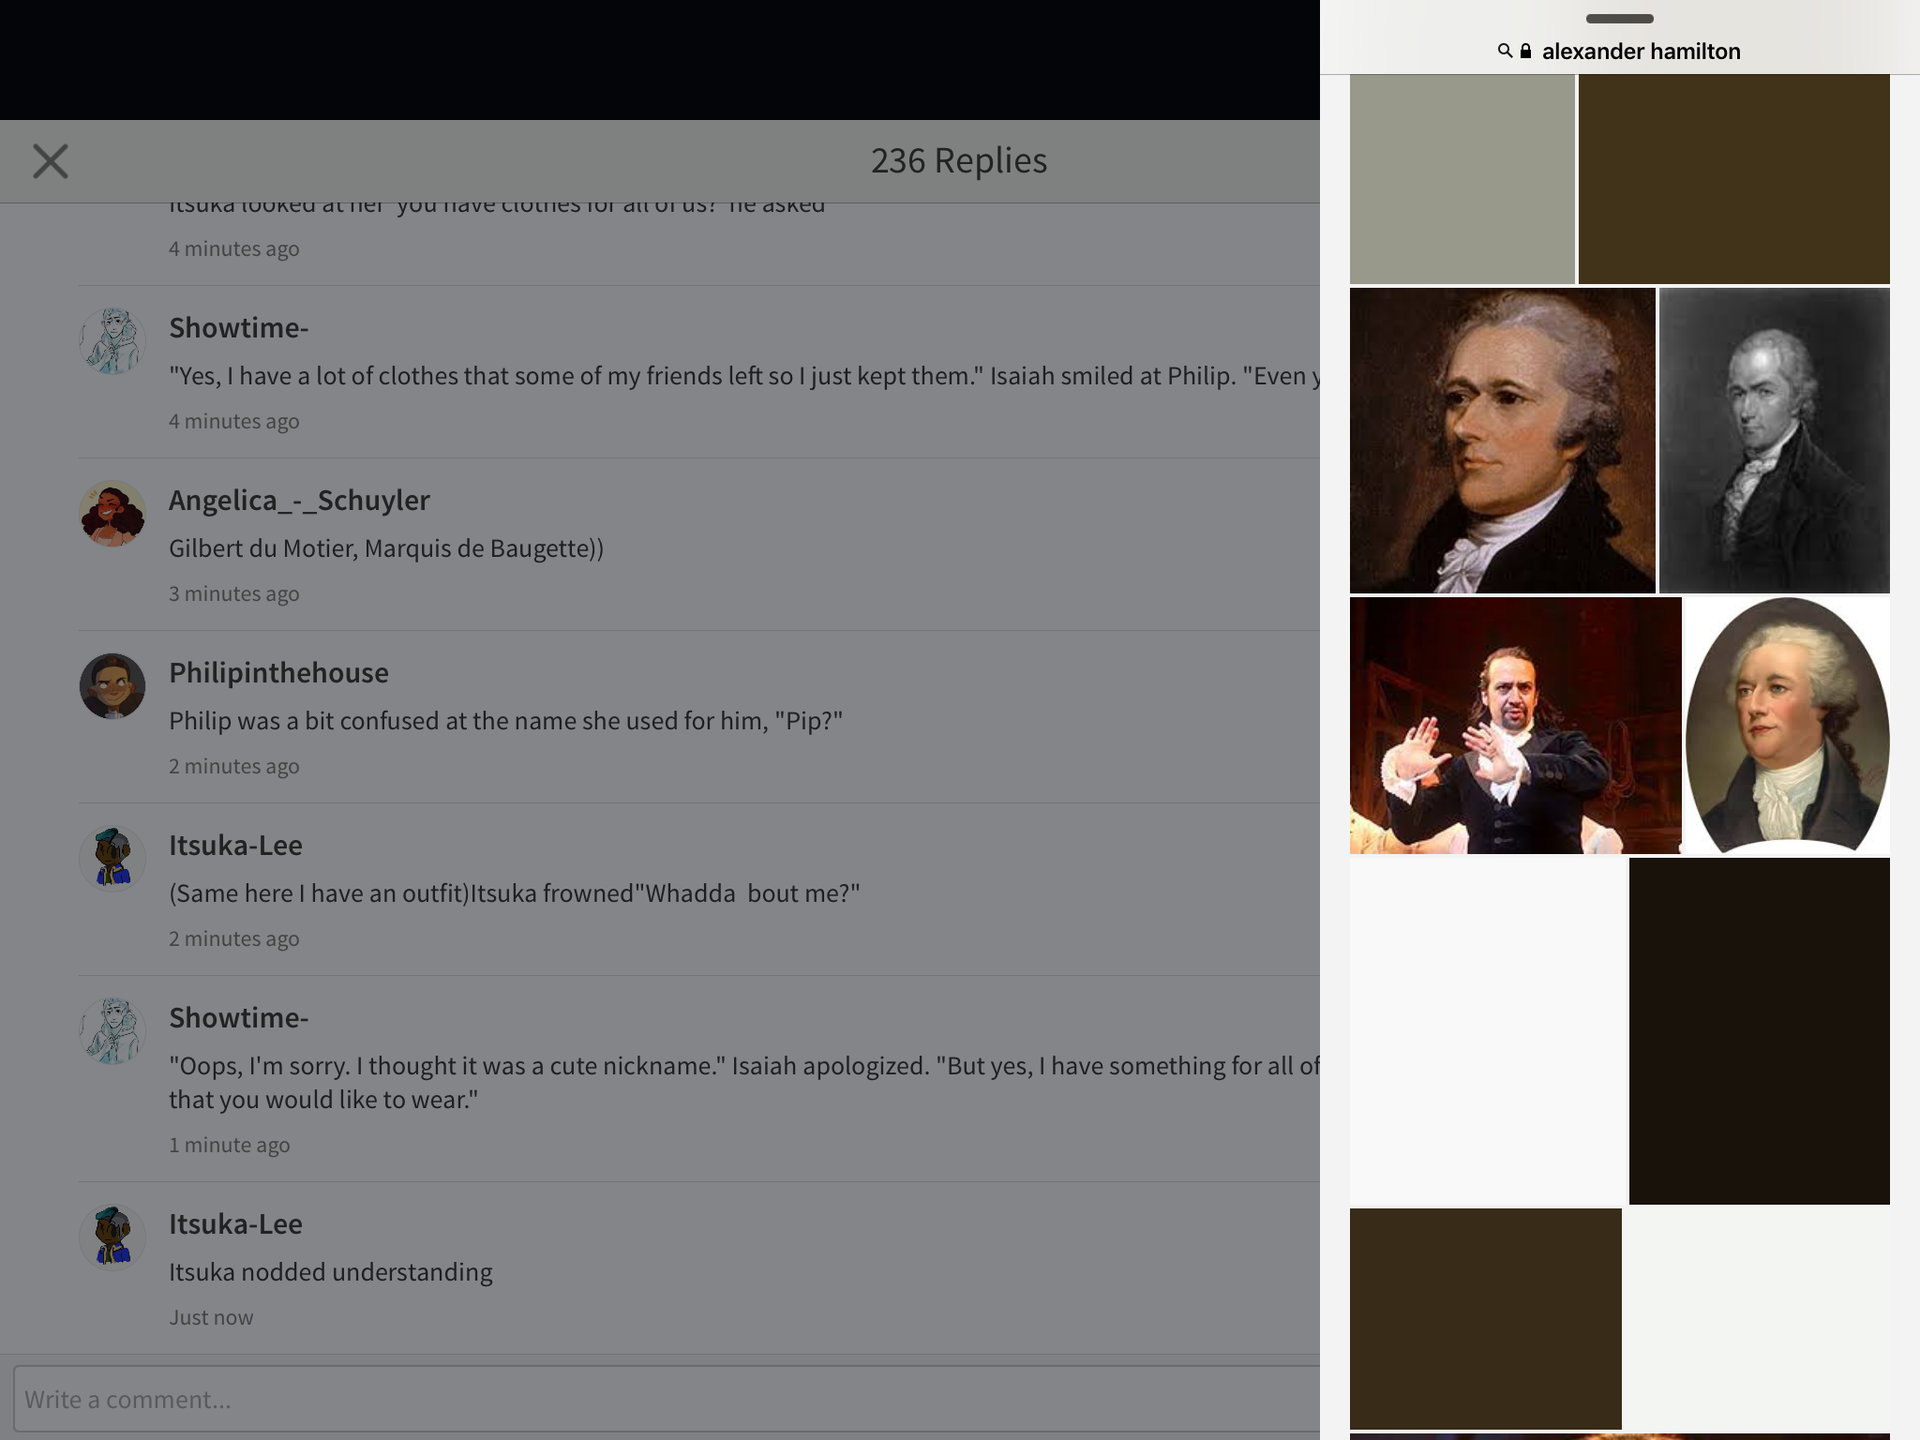
Task: Open username Angelica_-_Schuyler
Action: pos(299,500)
